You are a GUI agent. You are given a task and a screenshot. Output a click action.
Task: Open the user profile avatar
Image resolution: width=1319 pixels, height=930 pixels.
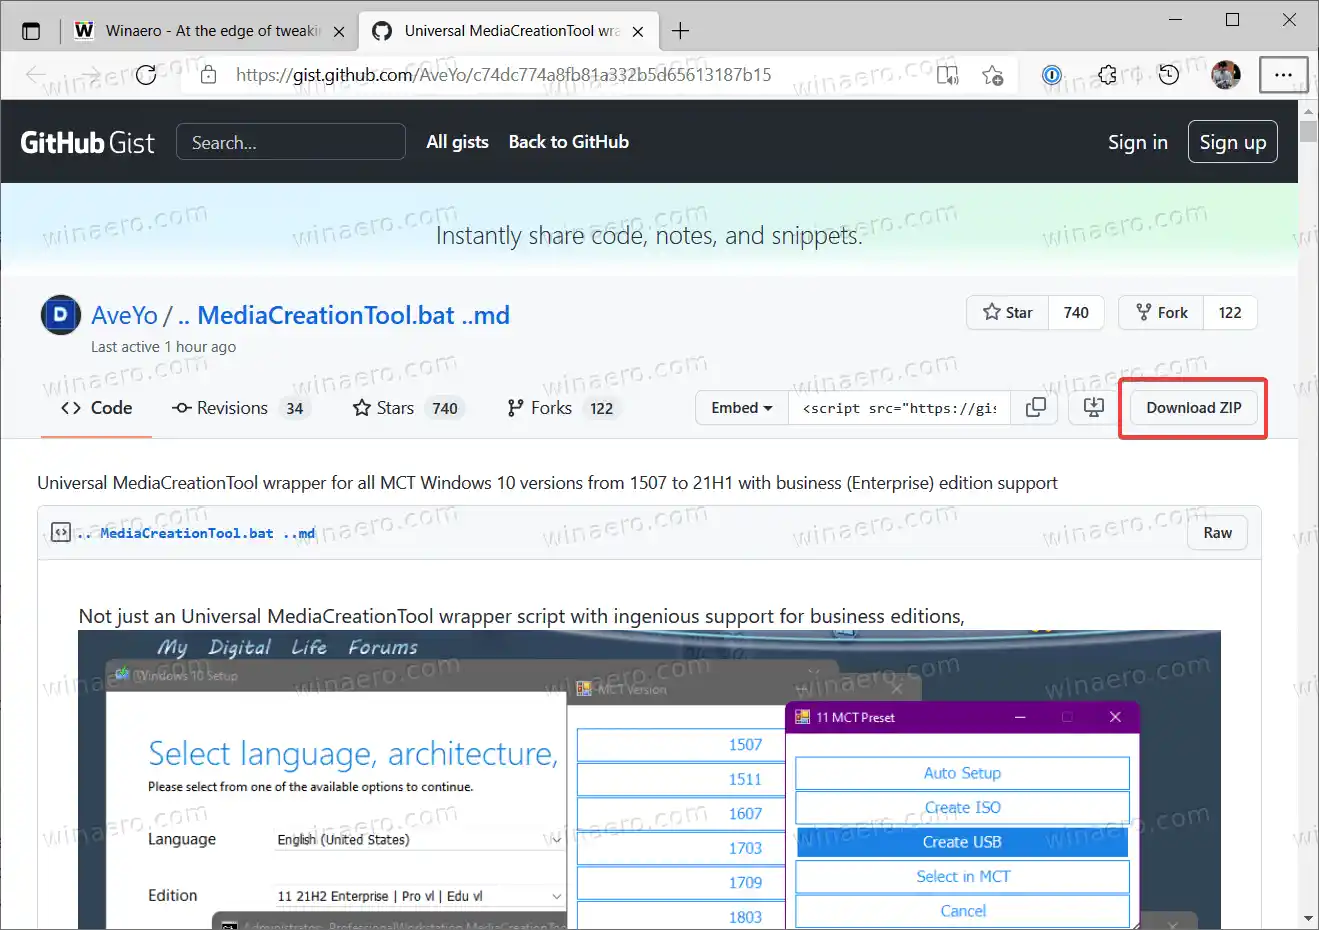[x=1226, y=75]
